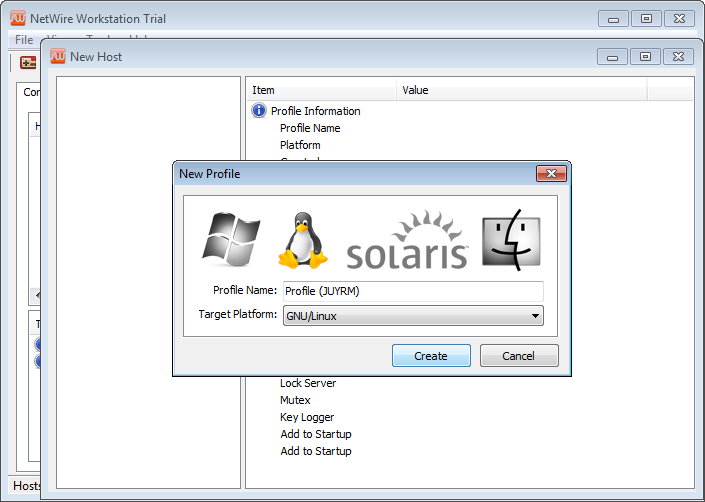The height and width of the screenshot is (502, 705).
Task: Open the Target Platform dropdown
Action: (413, 315)
